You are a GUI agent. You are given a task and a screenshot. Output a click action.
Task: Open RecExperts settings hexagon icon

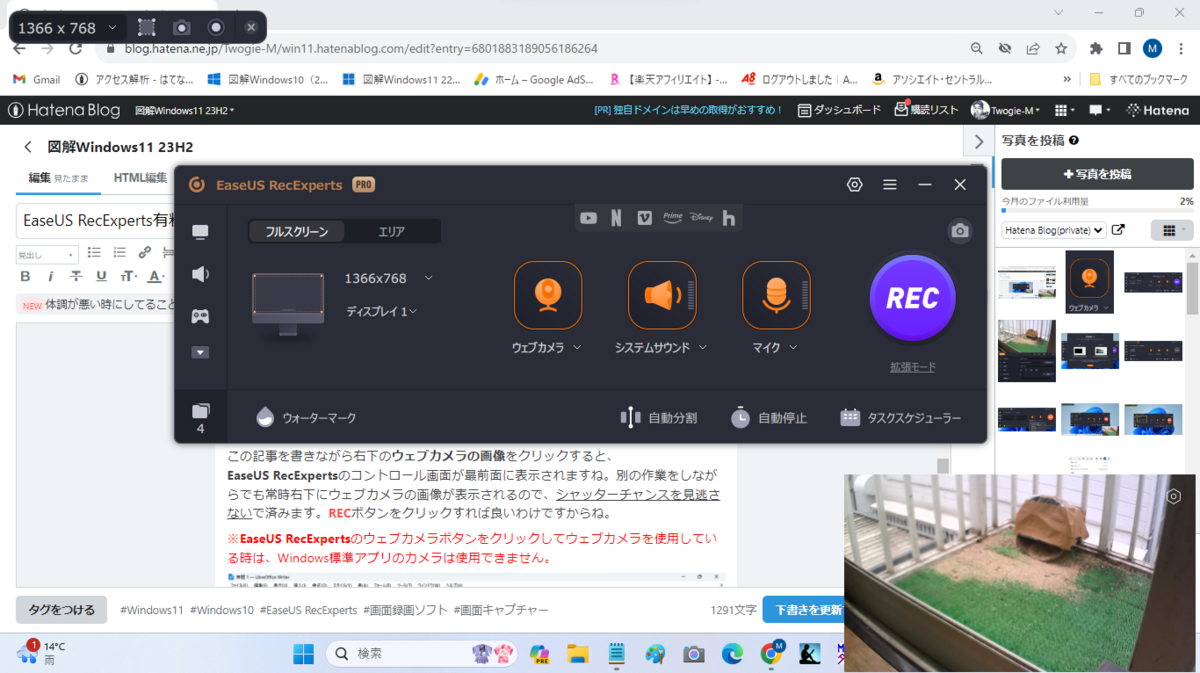(x=854, y=185)
